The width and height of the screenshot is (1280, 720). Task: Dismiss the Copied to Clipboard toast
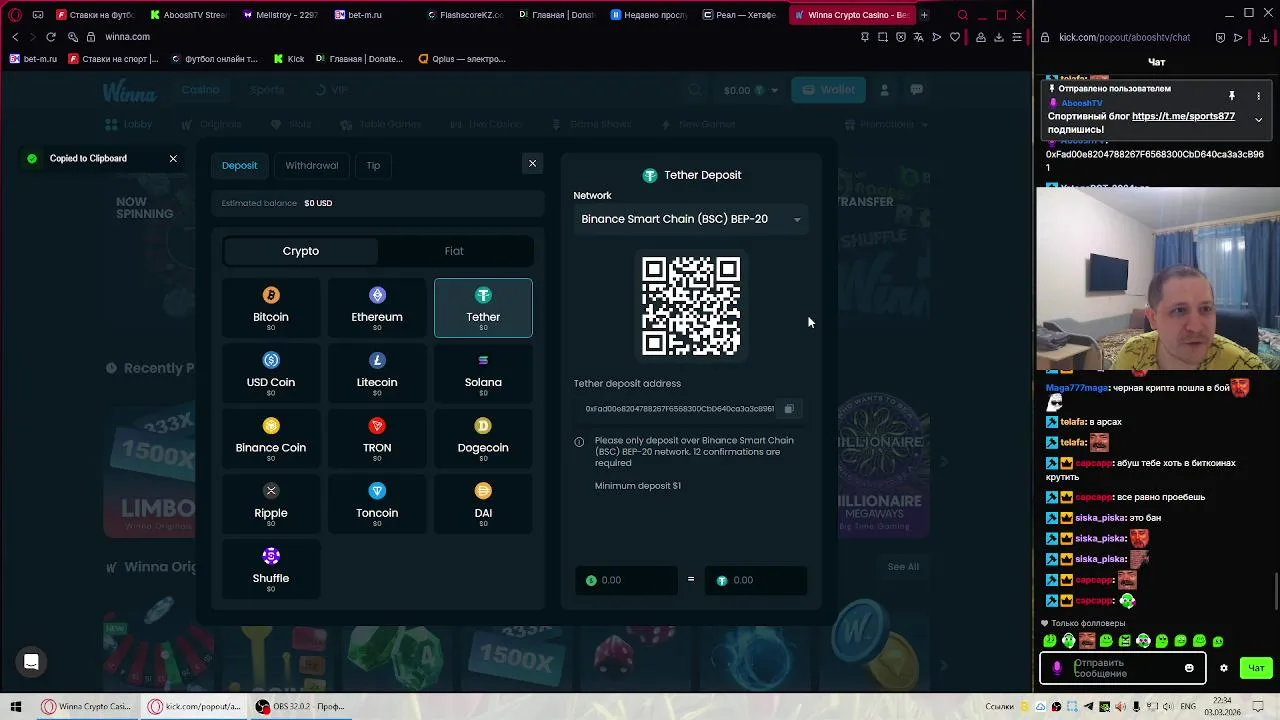[173, 158]
